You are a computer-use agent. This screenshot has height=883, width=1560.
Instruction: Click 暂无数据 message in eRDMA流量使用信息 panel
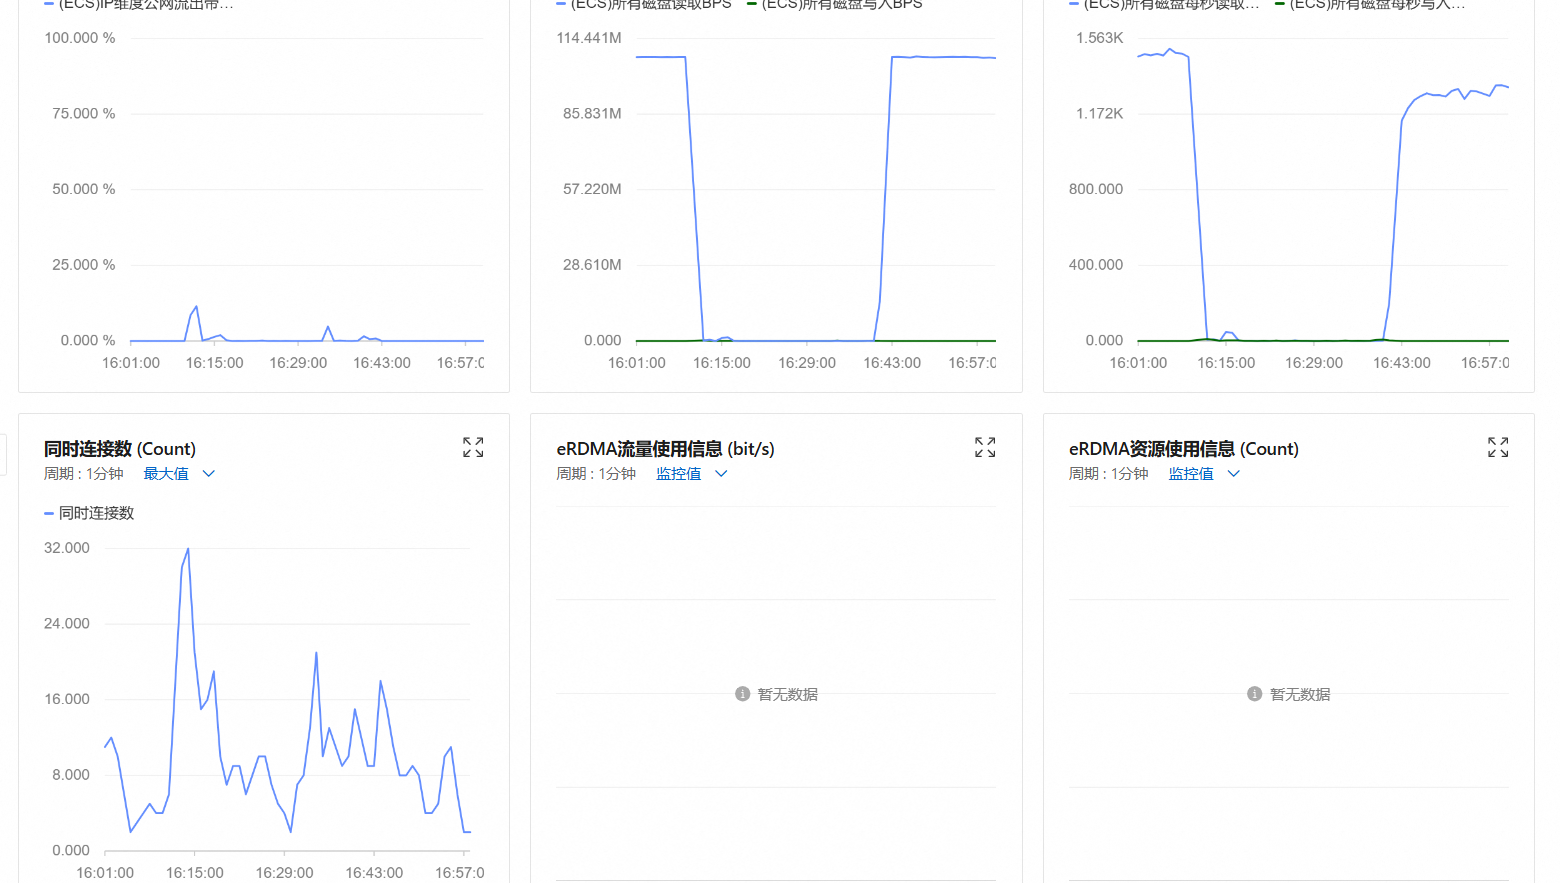787,694
